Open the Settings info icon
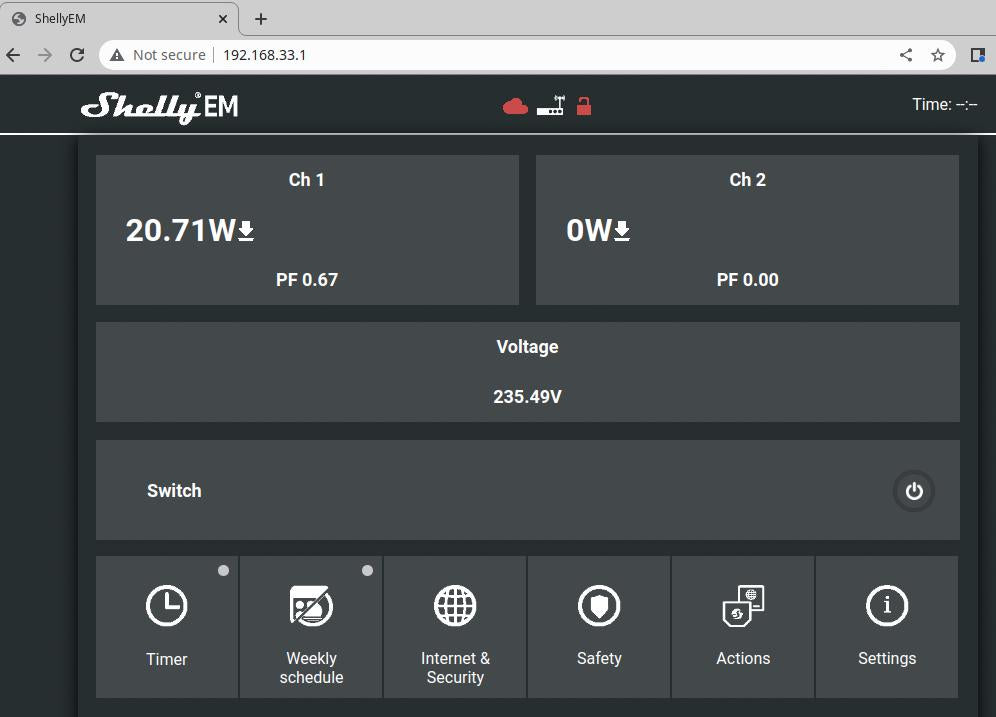The height and width of the screenshot is (717, 996). pos(887,606)
